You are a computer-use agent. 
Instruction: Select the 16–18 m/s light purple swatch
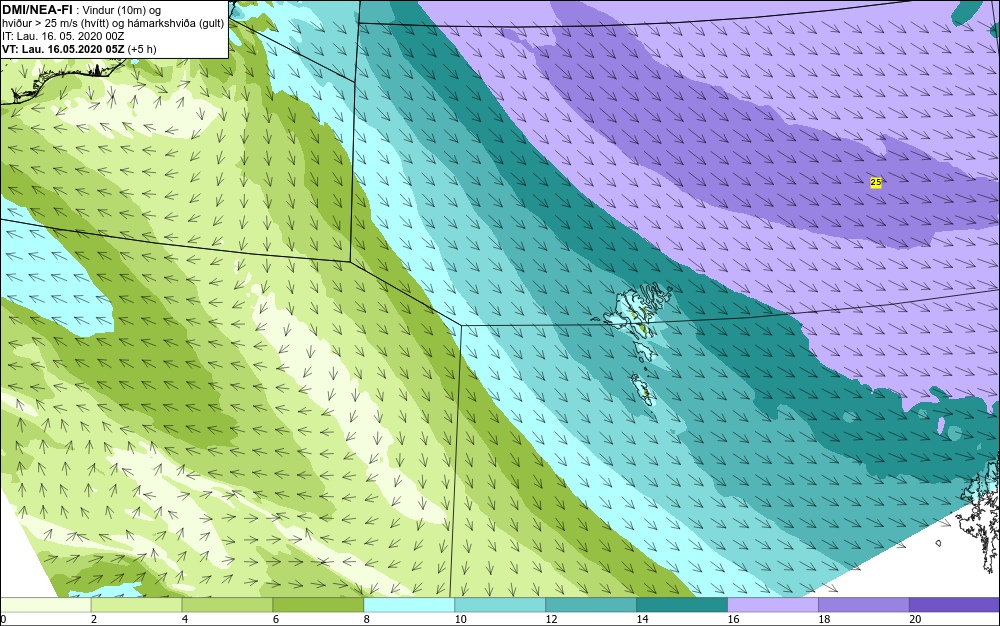pyautogui.click(x=772, y=604)
